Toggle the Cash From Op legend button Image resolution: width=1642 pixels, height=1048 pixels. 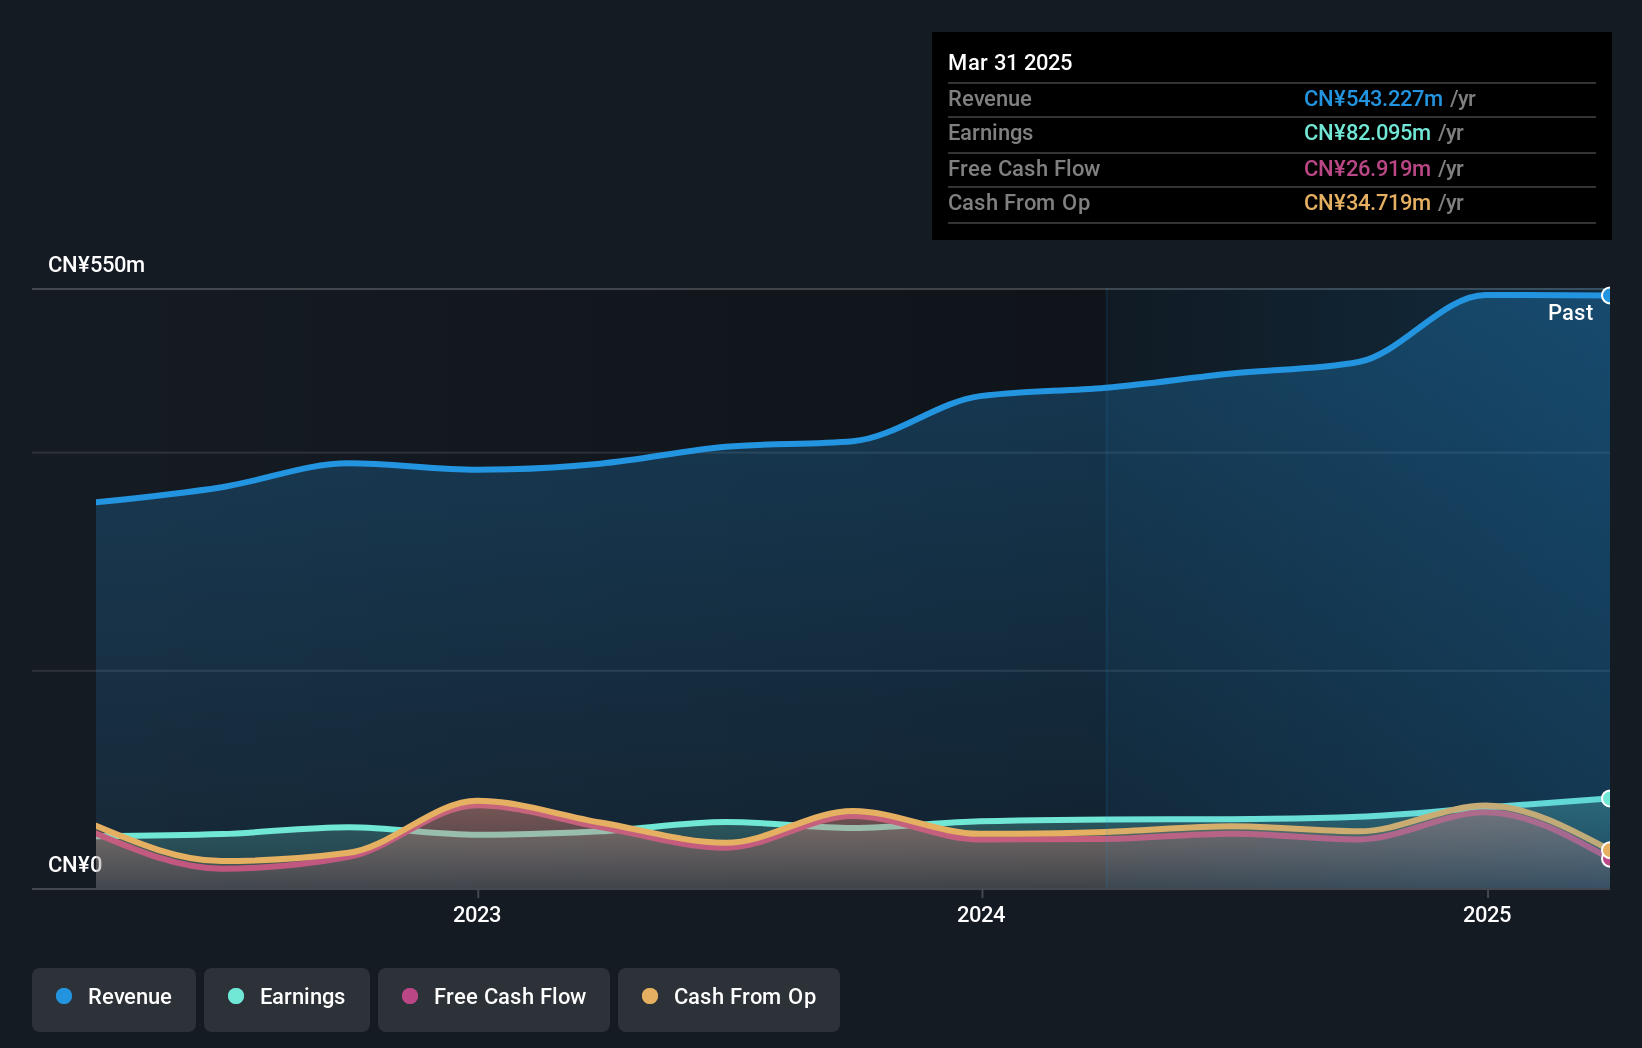[x=729, y=999]
